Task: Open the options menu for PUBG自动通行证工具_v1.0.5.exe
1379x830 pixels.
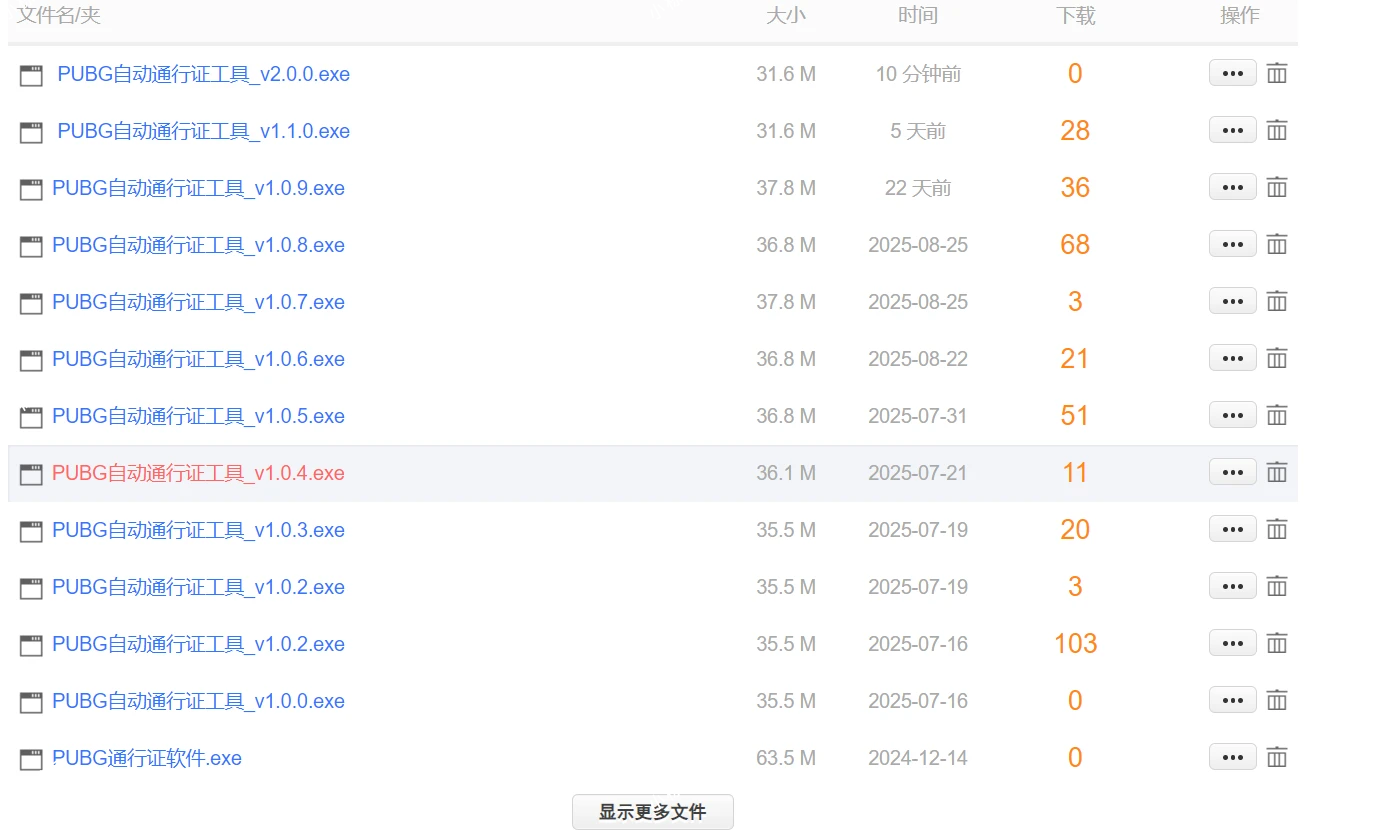Action: 1232,415
